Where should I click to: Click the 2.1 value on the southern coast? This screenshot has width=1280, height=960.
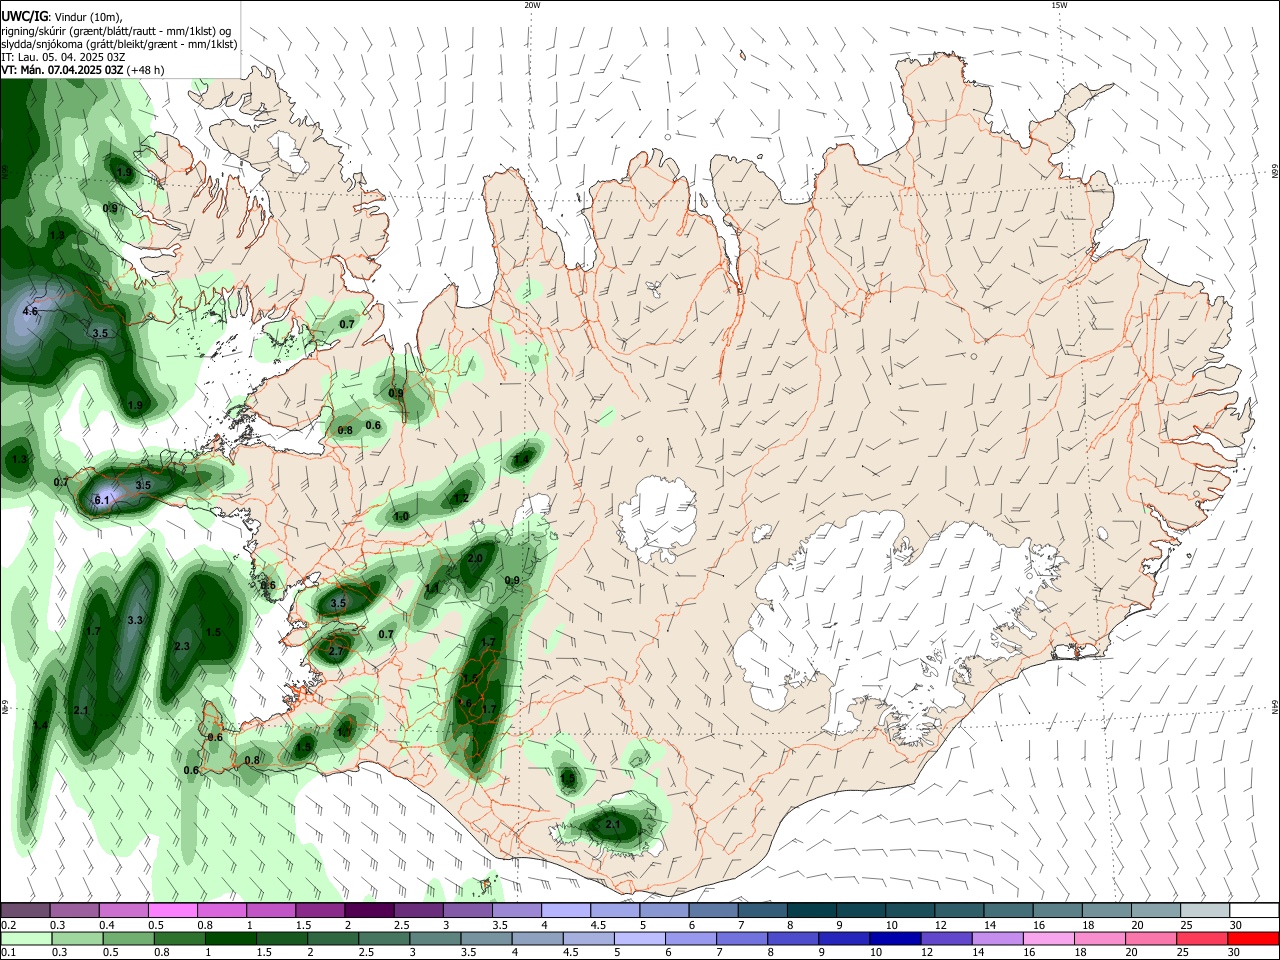(613, 825)
